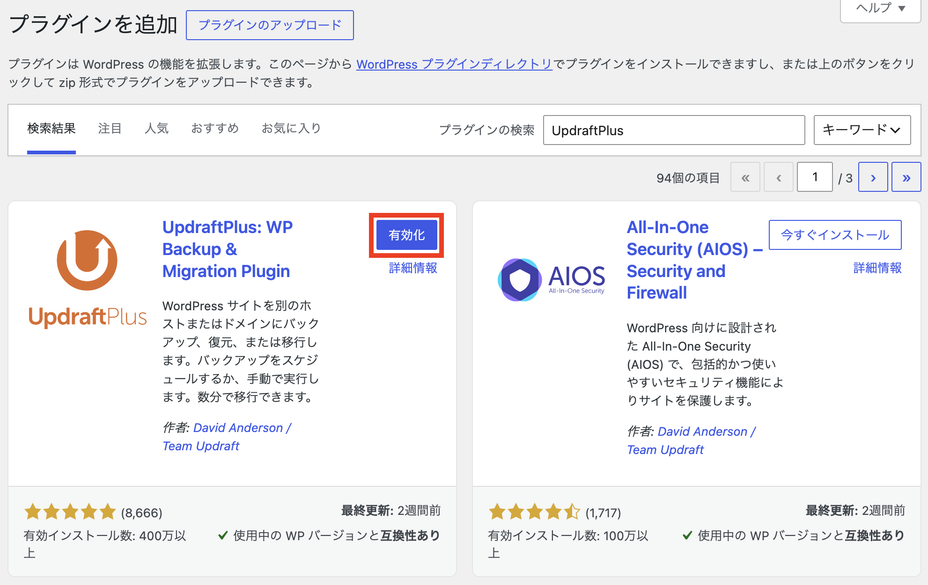Viewport: 928px width, 585px height.
Task: Click the UpdraftPlus five-star rating
Action: pyautogui.click(x=70, y=512)
